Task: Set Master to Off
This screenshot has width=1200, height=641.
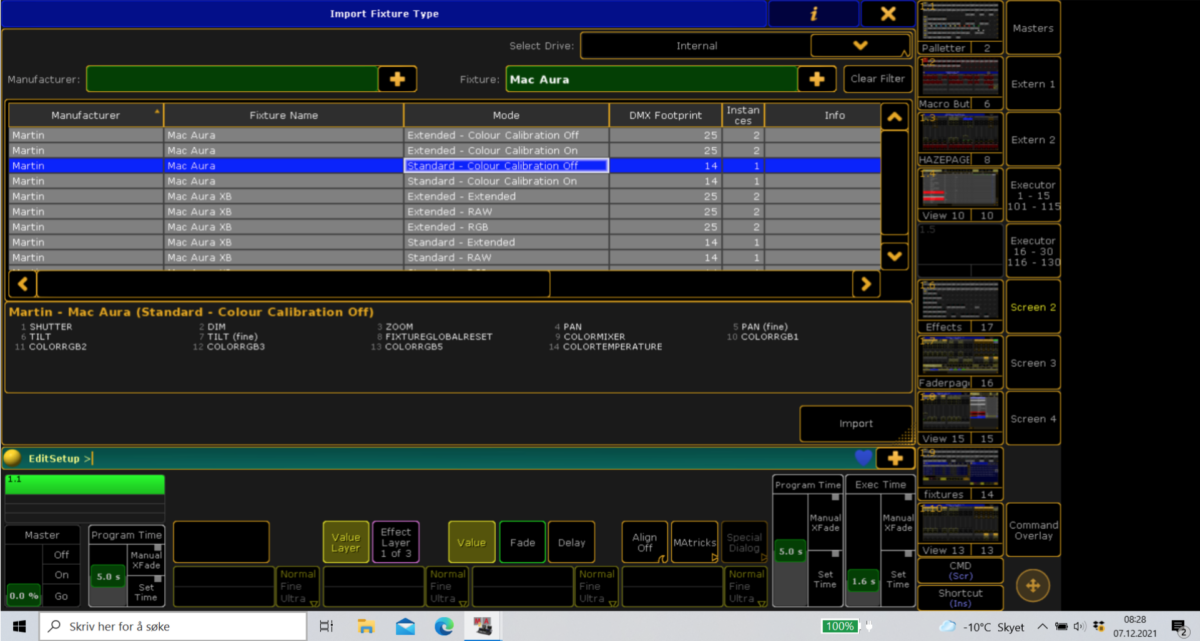Action: point(62,554)
